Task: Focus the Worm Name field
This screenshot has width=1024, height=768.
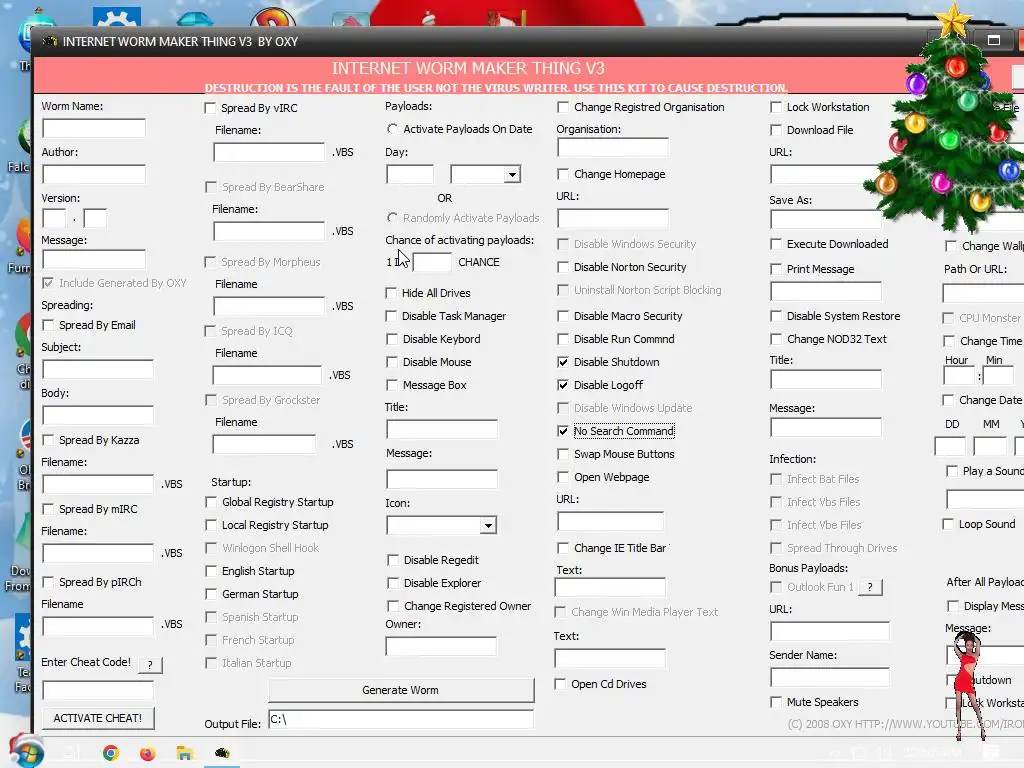Action: click(94, 128)
